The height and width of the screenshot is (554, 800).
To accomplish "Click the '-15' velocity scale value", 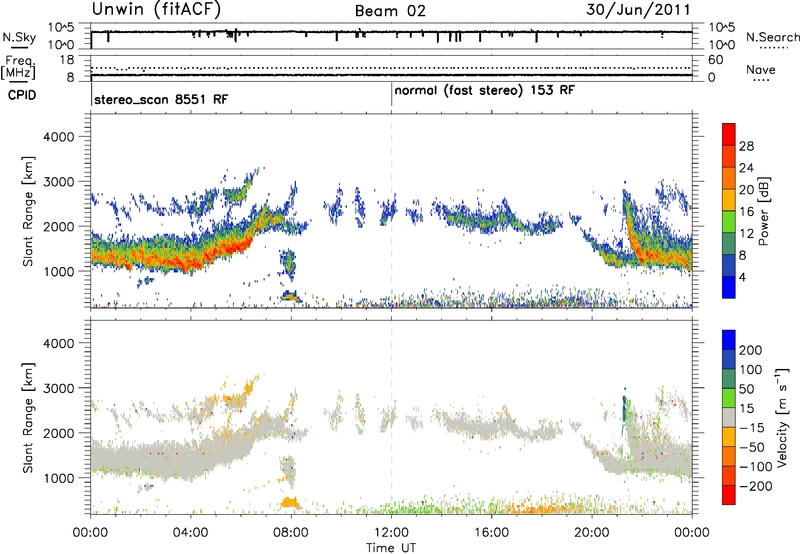I will pos(752,428).
